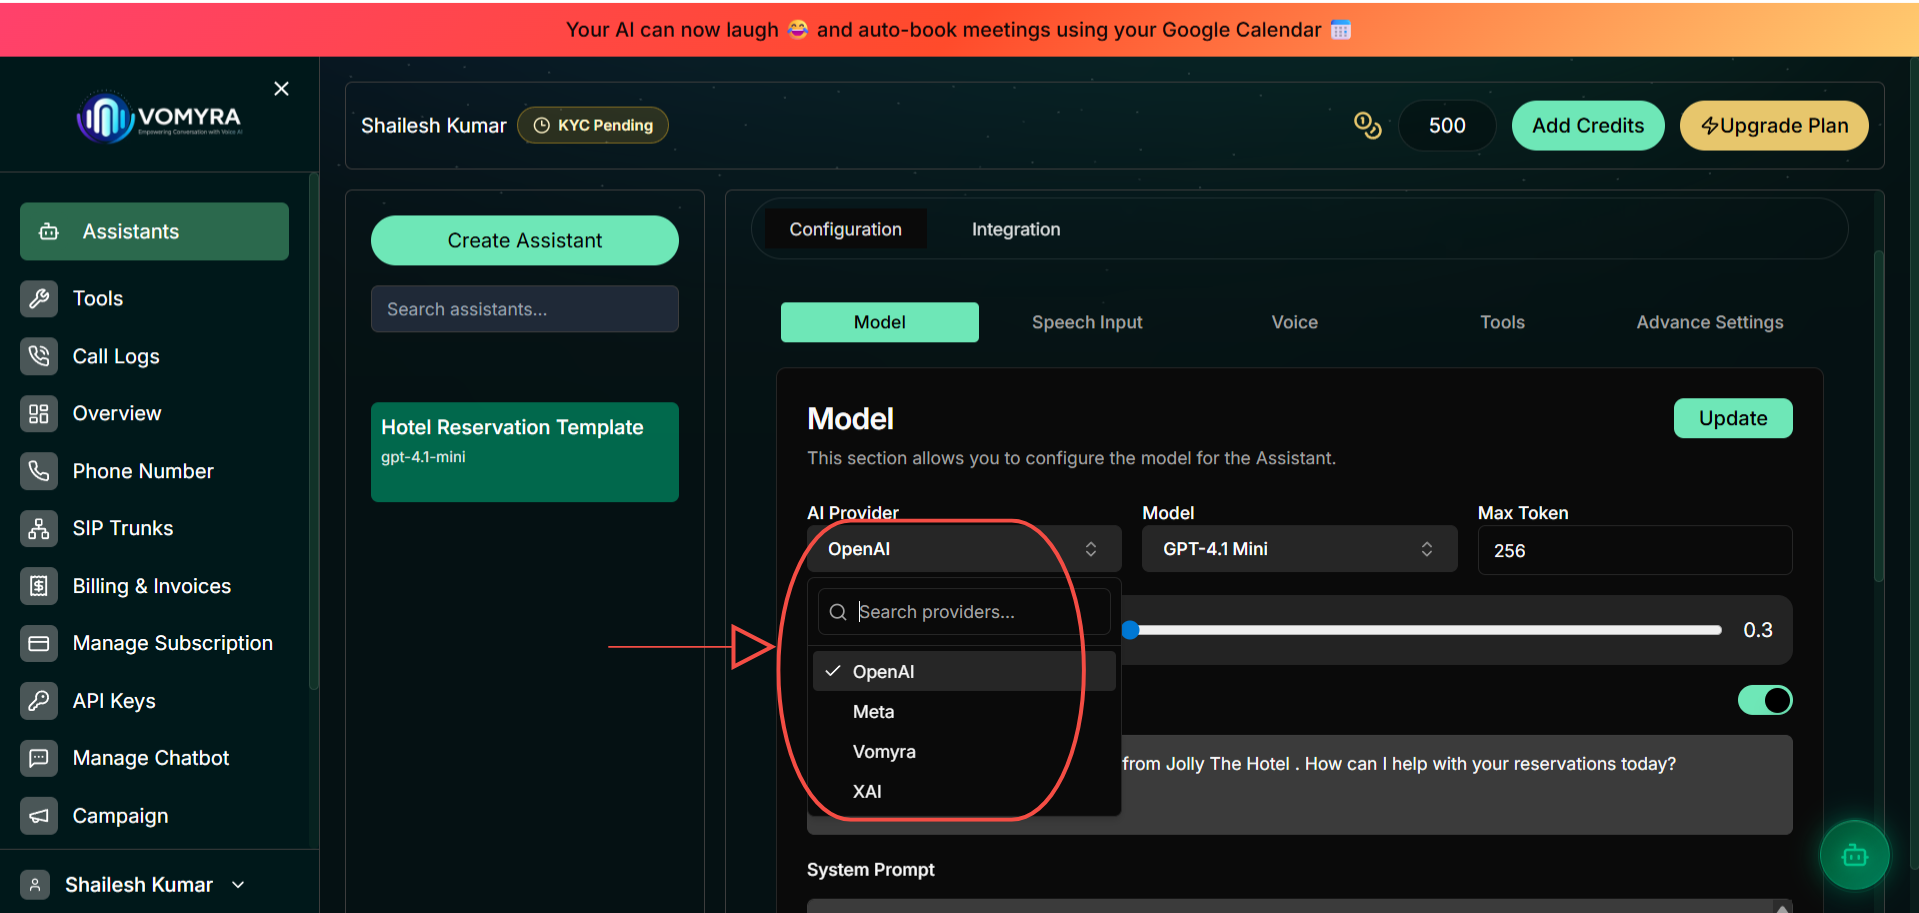Click the Create Assistant button
Viewport: 1919px width, 913px height.
pos(525,240)
